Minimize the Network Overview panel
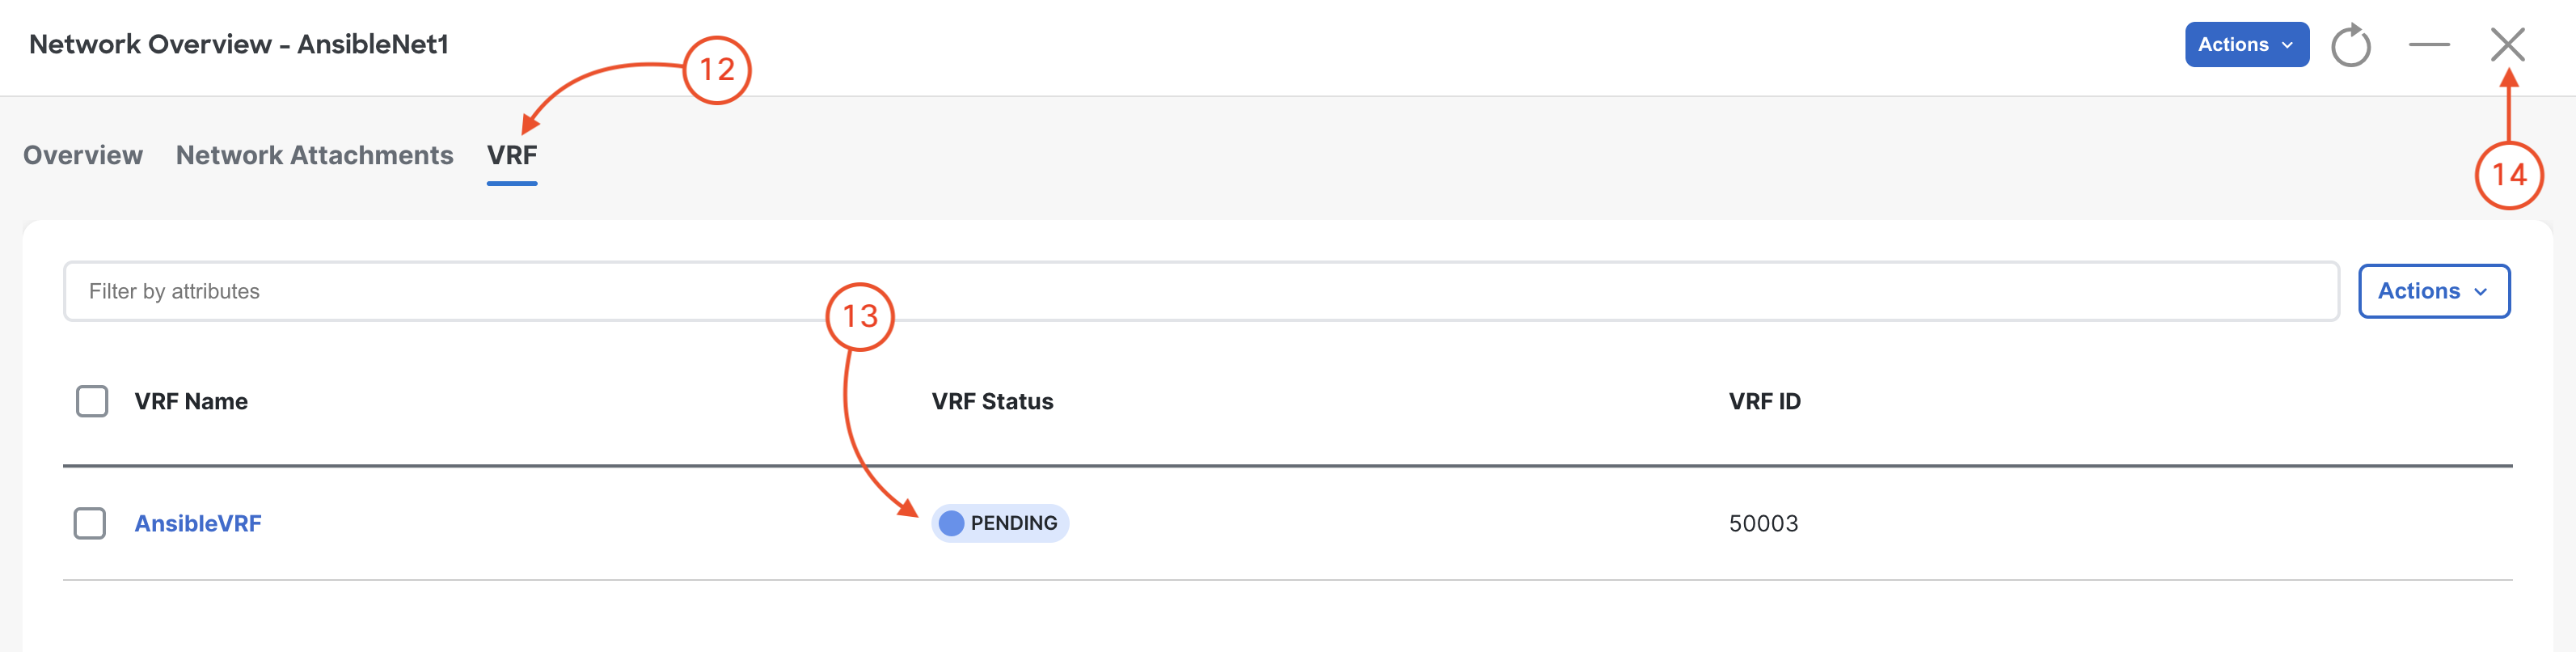The width and height of the screenshot is (2576, 652). click(x=2429, y=45)
